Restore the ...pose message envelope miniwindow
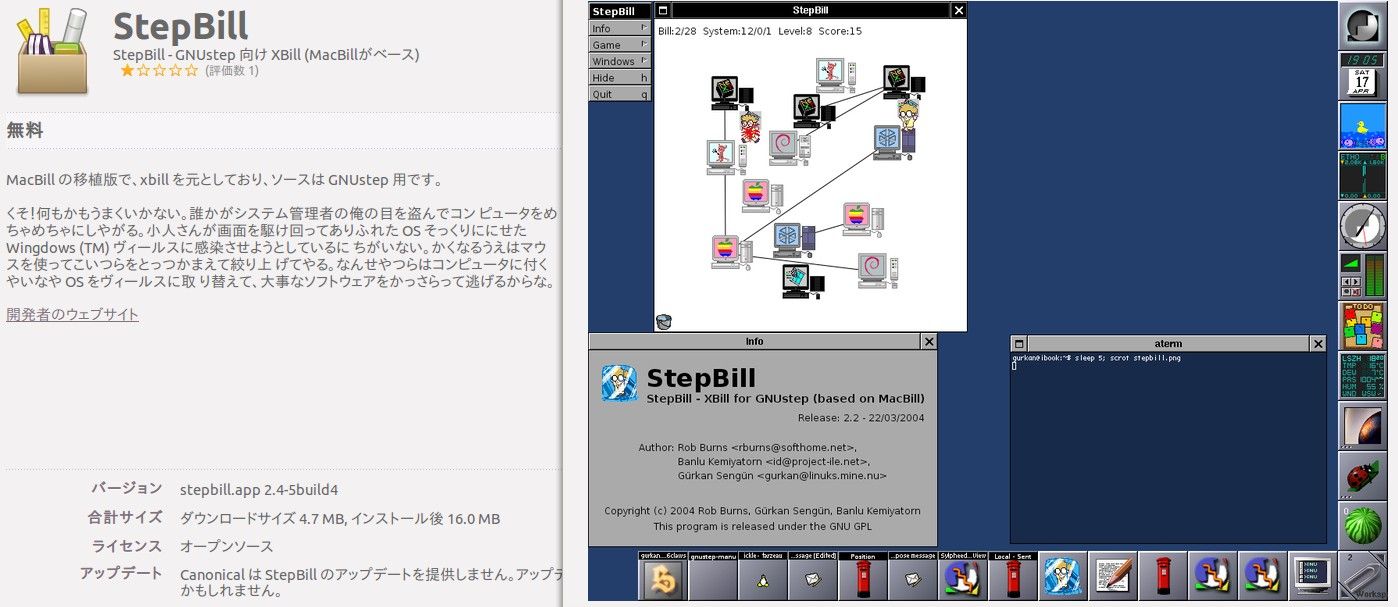1398x607 pixels. click(913, 575)
